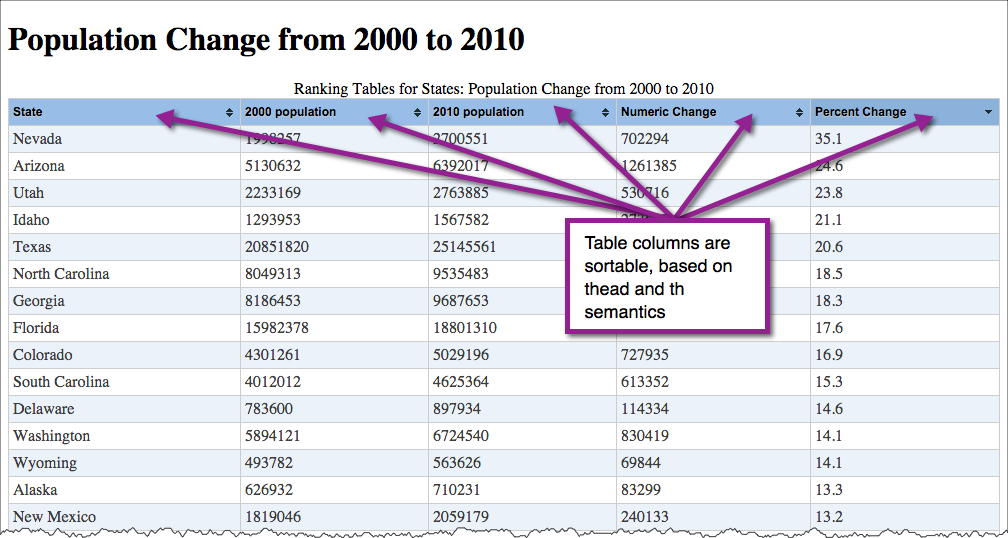Click Wyoming's percent change value
The image size is (1008, 538).
[828, 463]
